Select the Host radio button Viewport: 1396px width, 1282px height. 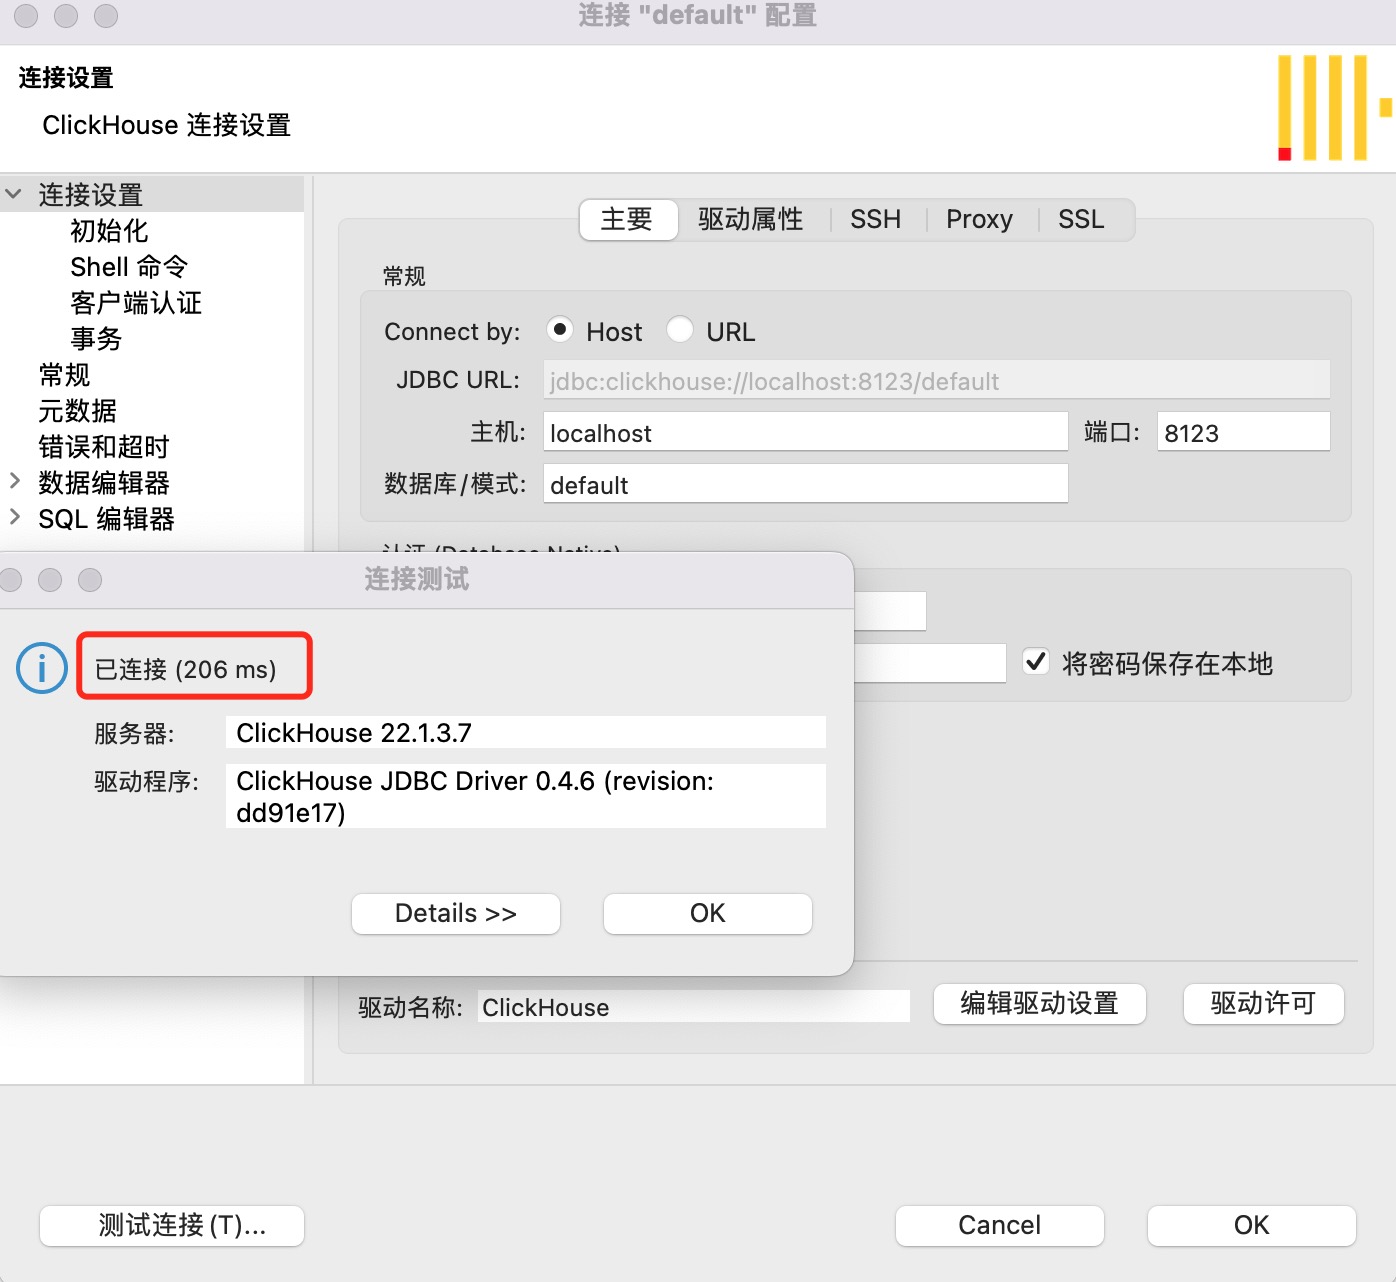coord(560,329)
